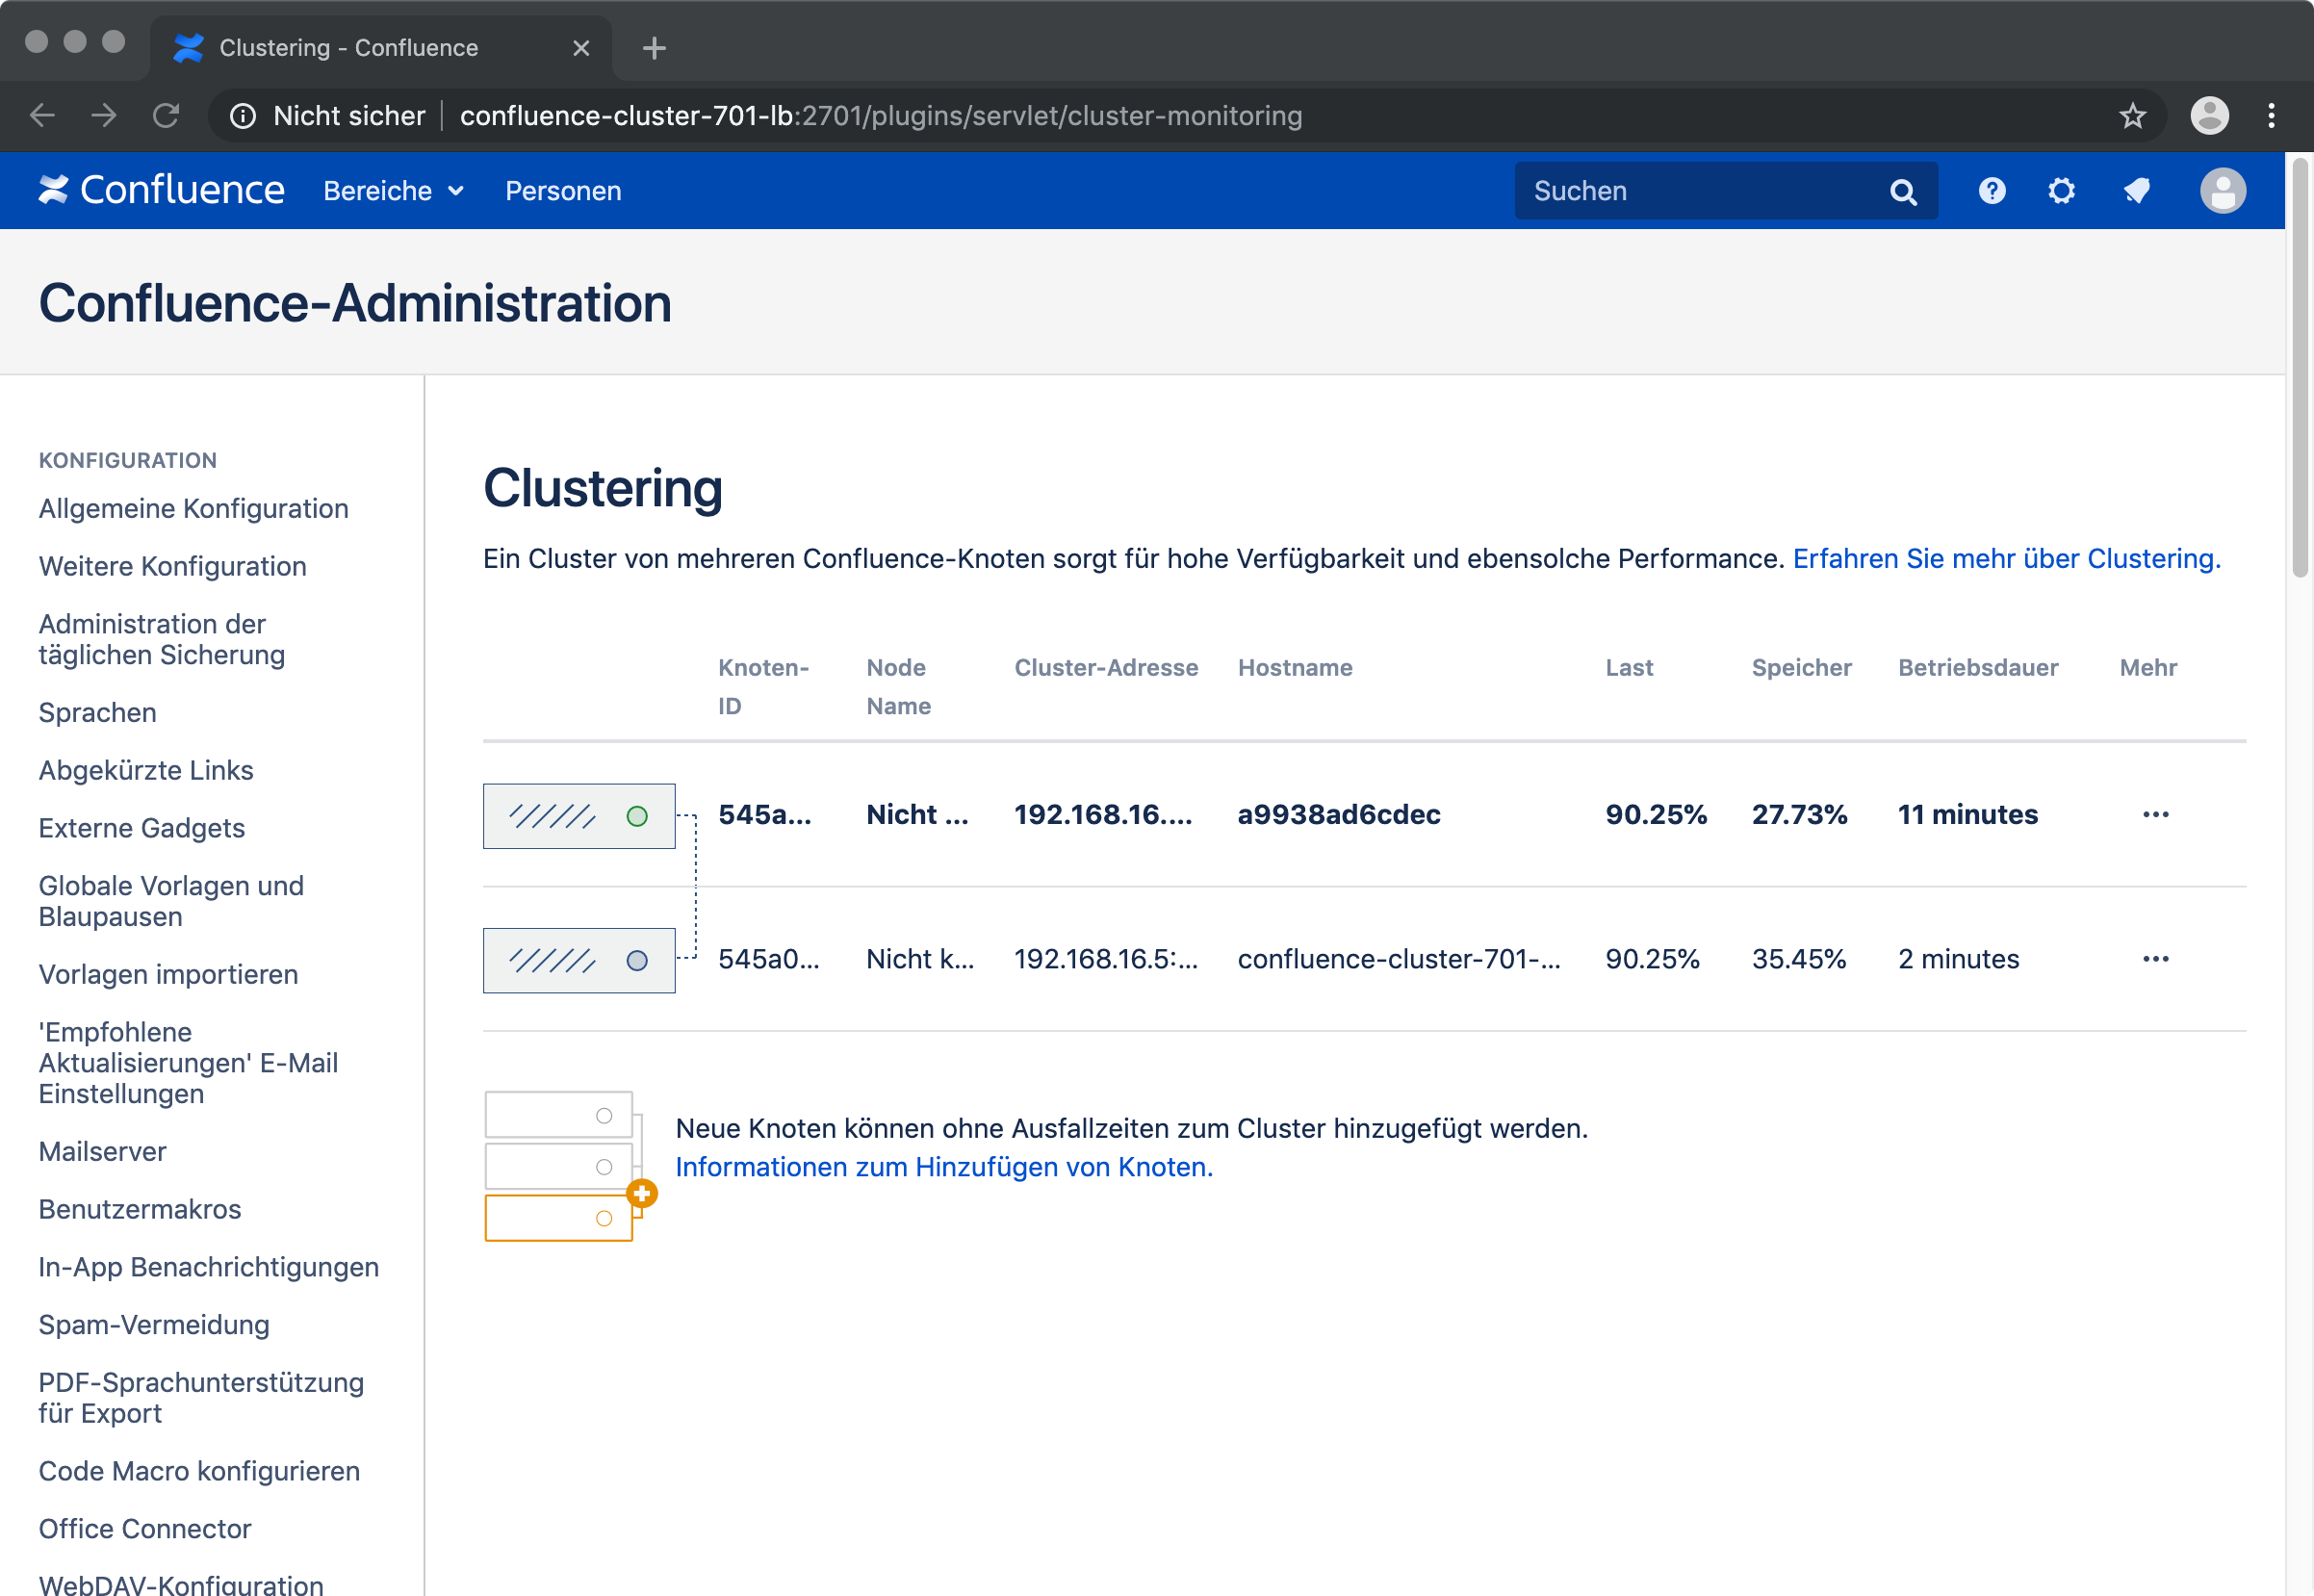Screen dimensions: 2314x1596
Task: Click the Hostname column header
Action: tap(1295, 667)
